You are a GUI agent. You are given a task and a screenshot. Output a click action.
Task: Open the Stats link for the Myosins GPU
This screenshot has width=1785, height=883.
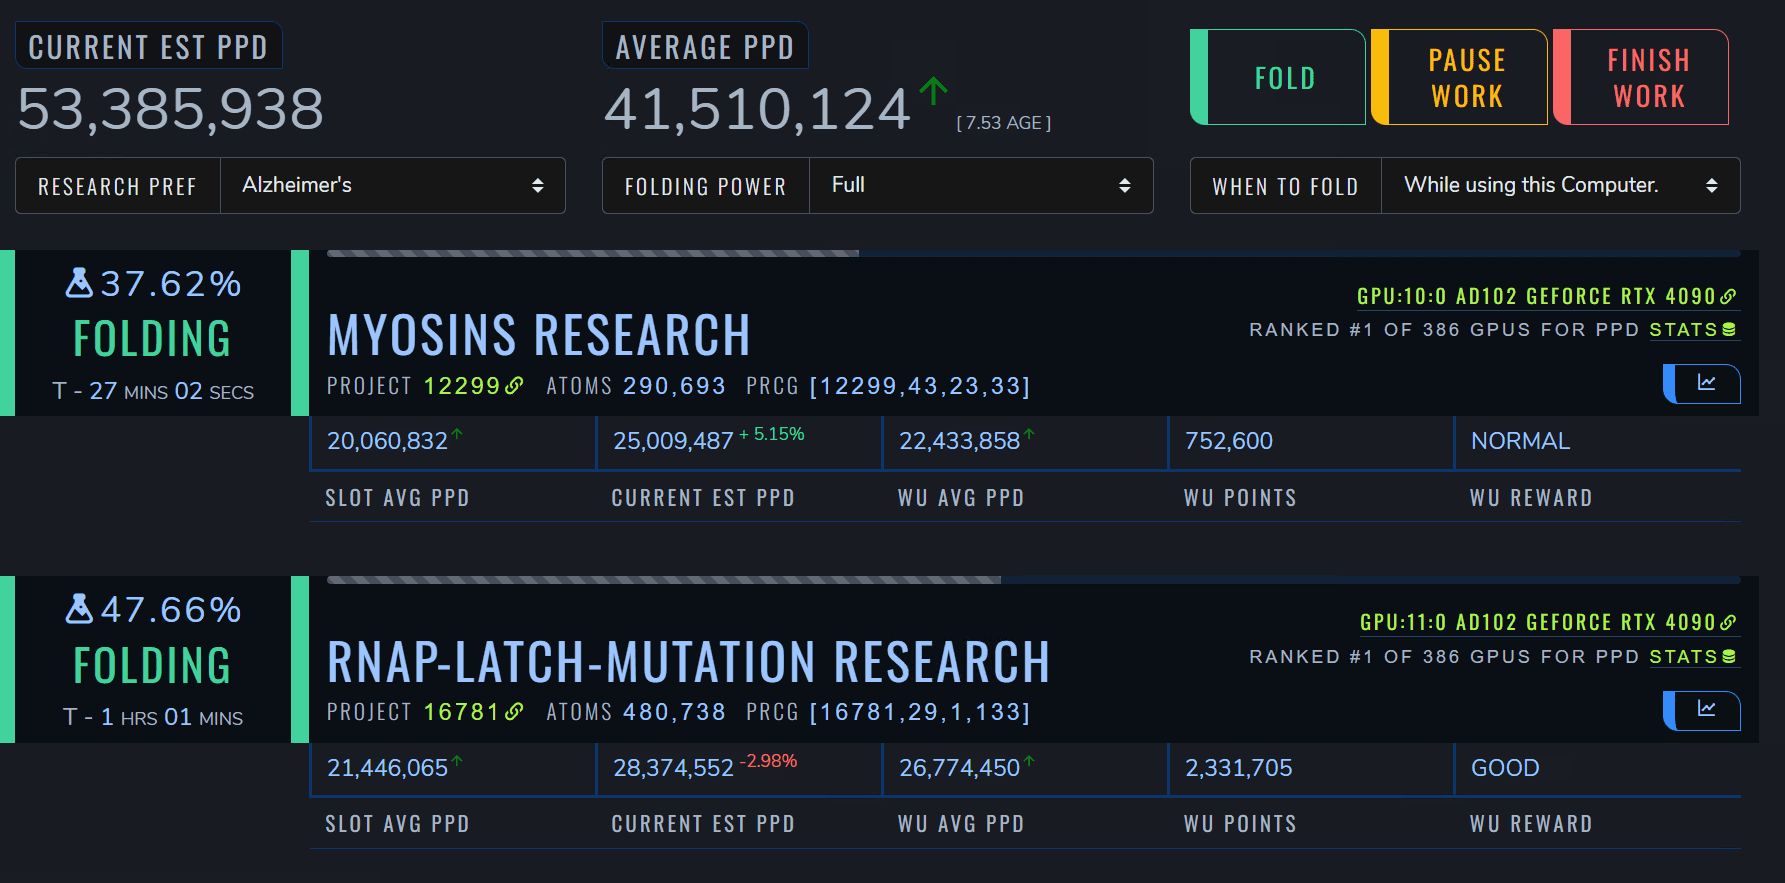tap(1692, 330)
